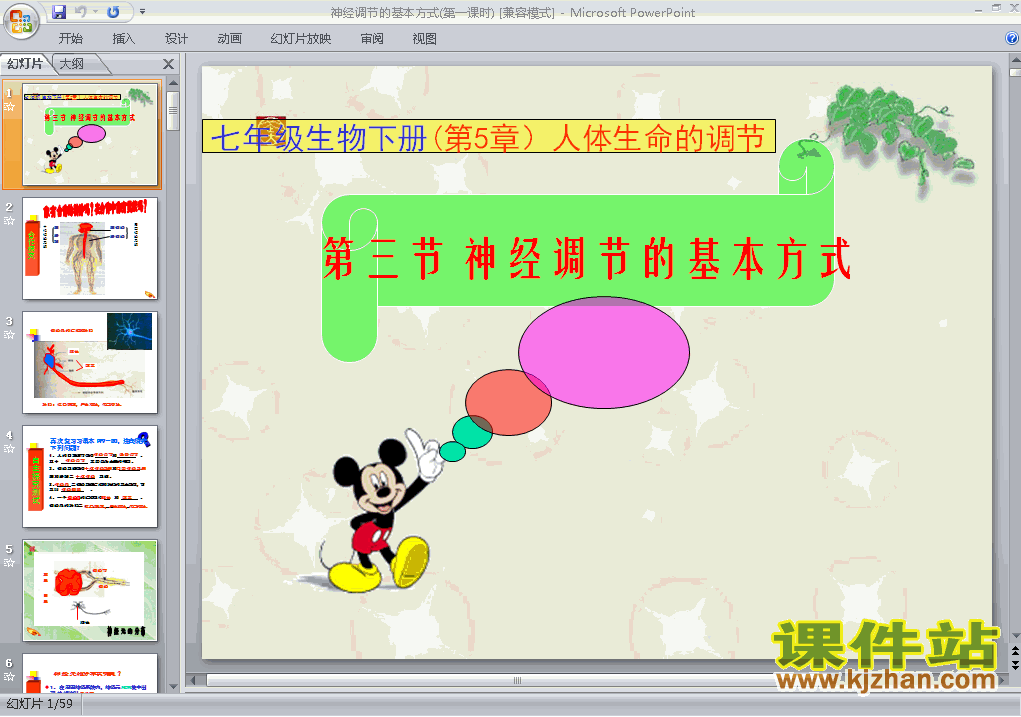Undo the last action
The height and width of the screenshot is (717, 1021).
tap(81, 12)
